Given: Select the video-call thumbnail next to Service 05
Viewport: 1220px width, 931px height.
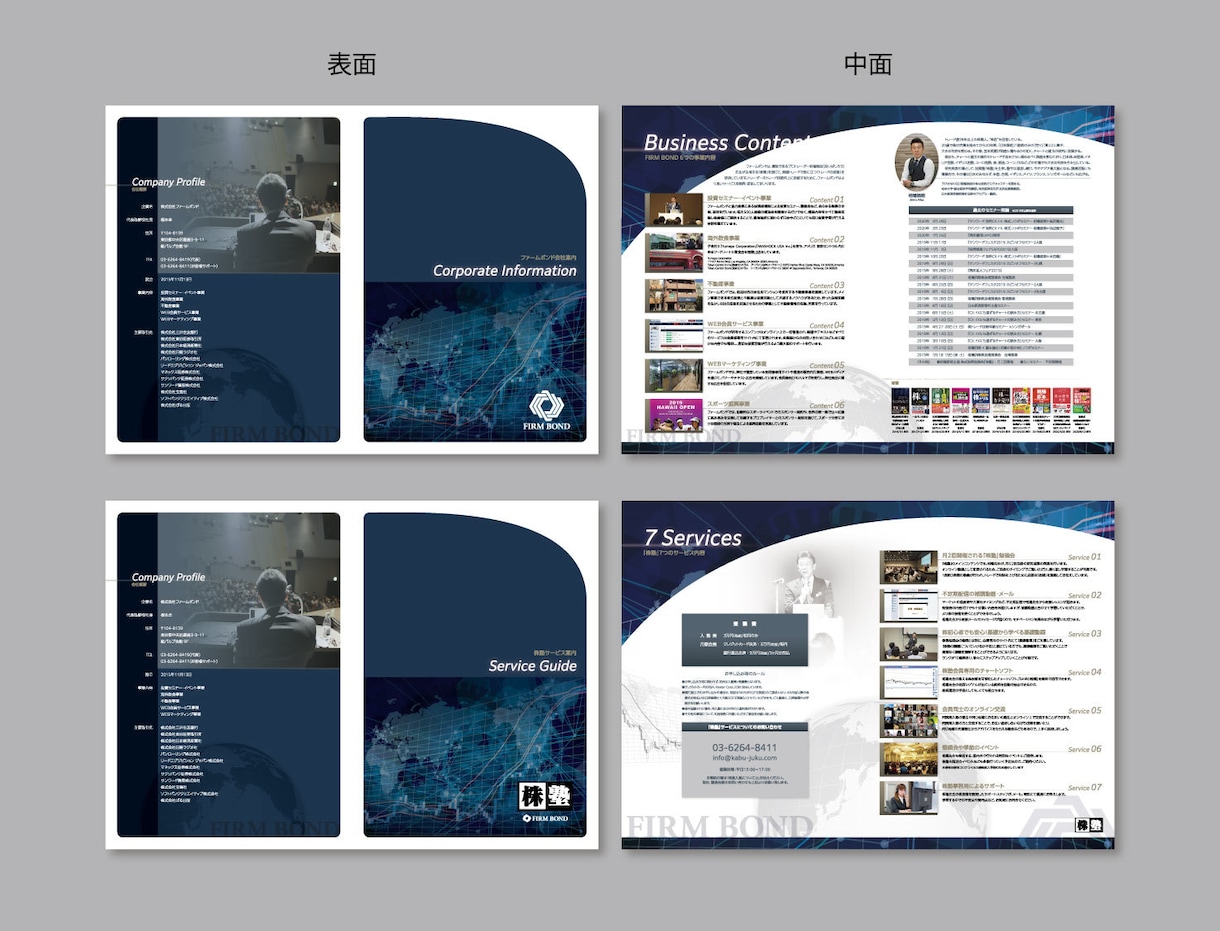Looking at the screenshot, I should tap(908, 720).
